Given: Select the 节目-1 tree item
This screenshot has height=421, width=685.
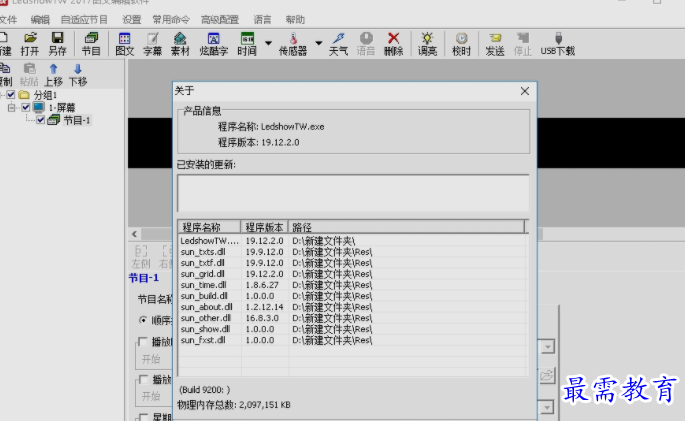Looking at the screenshot, I should tap(77, 120).
